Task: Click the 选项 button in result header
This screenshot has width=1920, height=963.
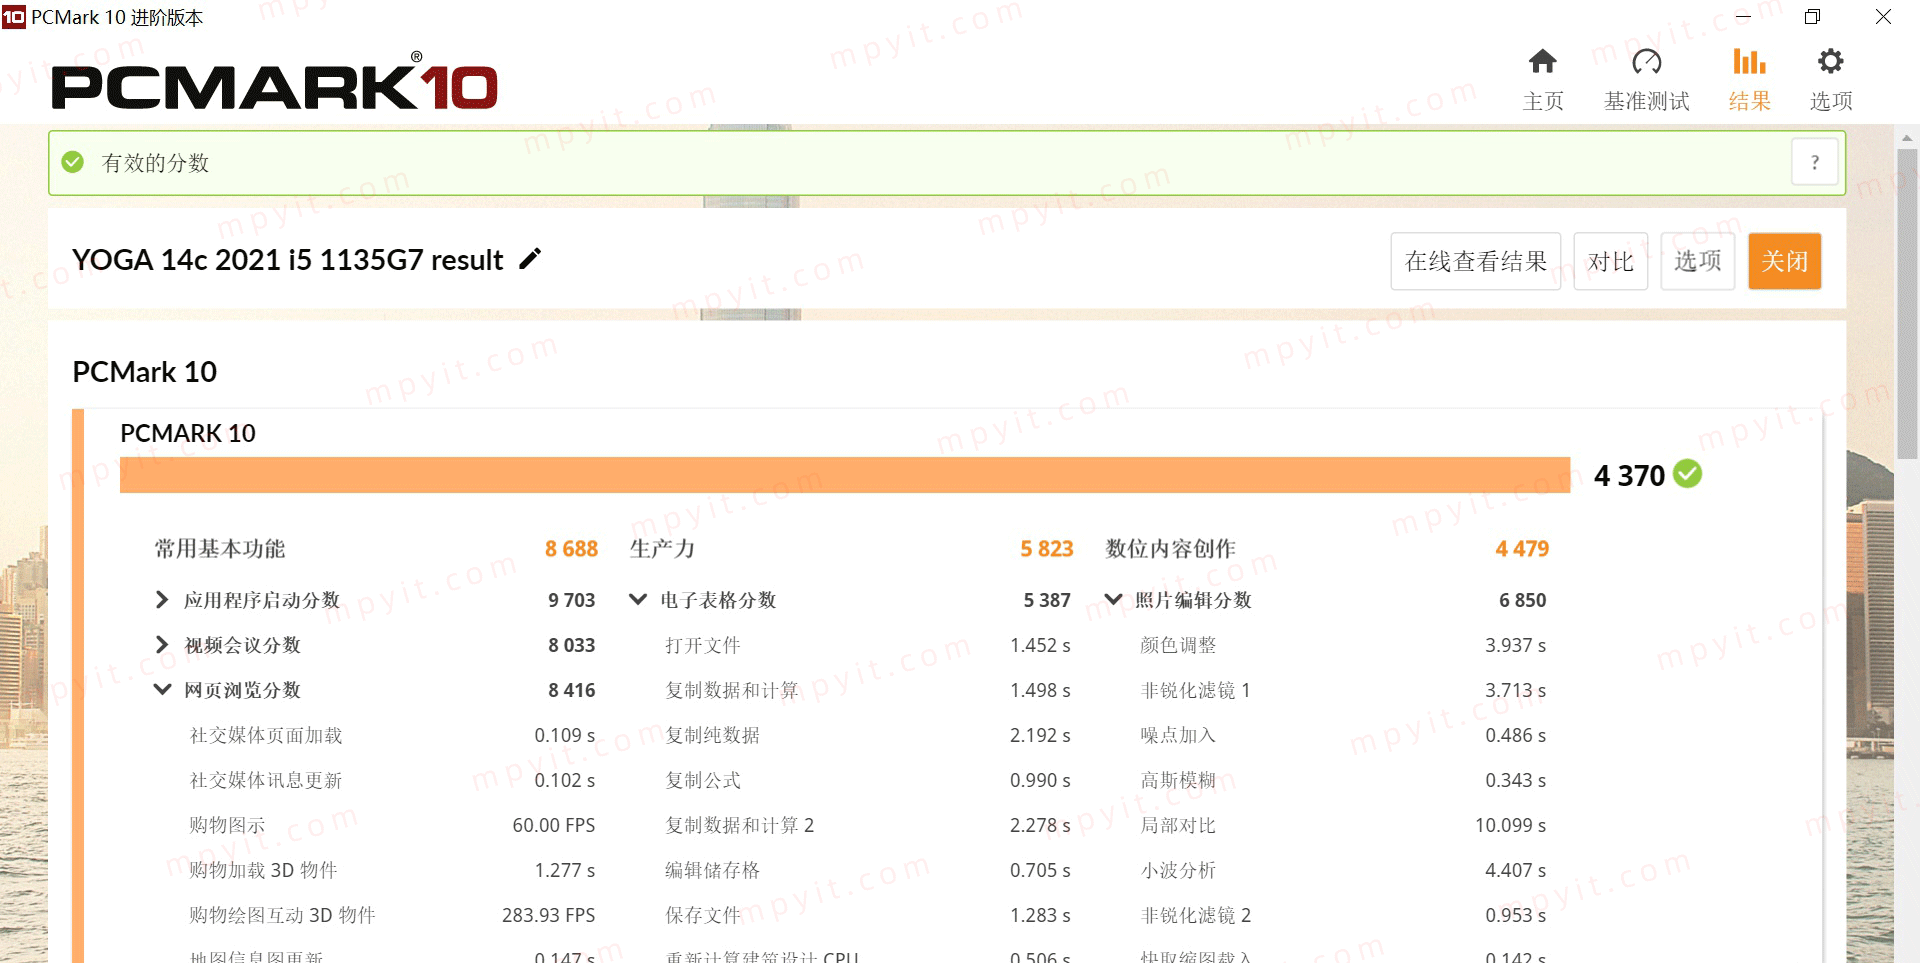Action: (1697, 261)
